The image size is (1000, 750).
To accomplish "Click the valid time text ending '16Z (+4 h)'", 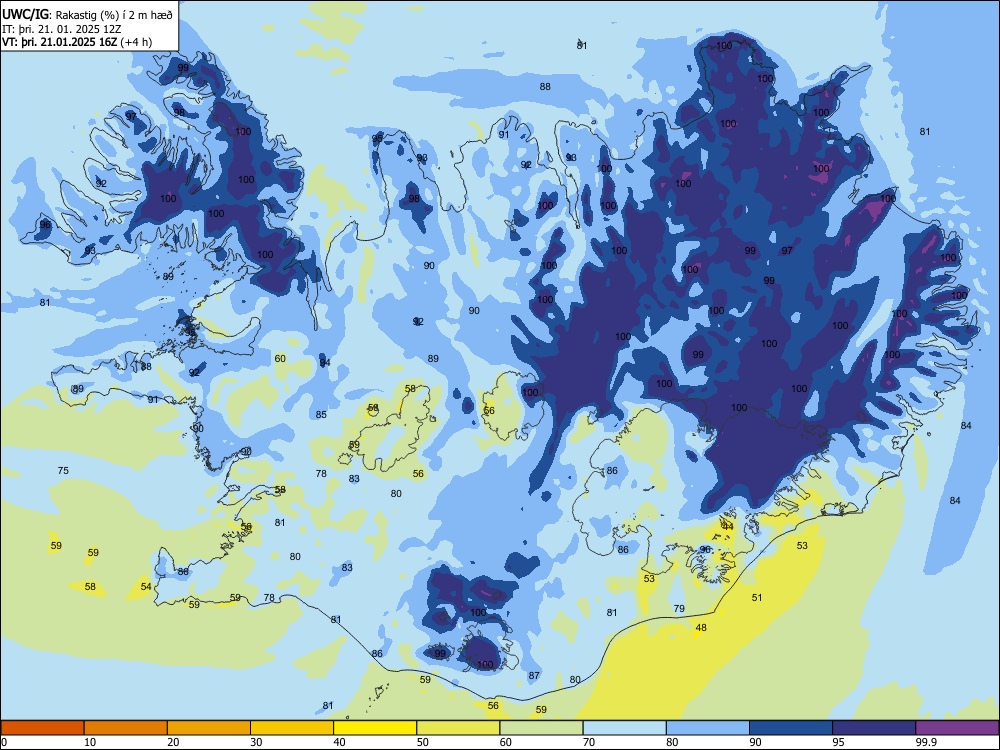I will (x=77, y=42).
